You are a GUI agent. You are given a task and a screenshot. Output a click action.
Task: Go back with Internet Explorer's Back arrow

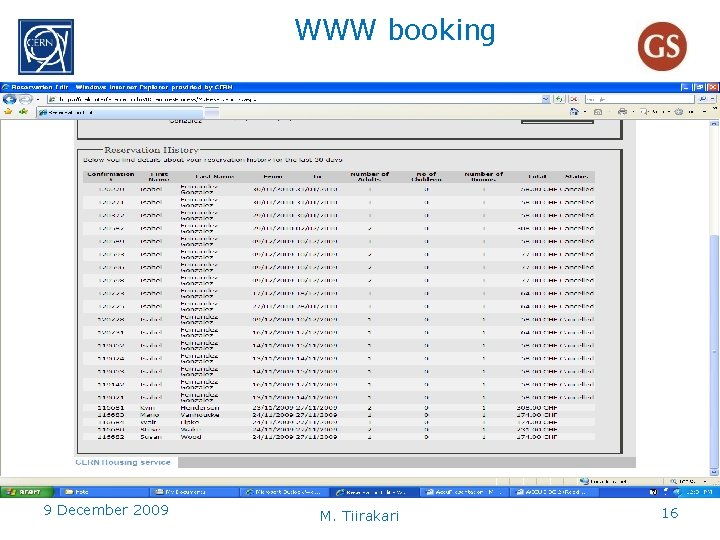[x=9, y=99]
